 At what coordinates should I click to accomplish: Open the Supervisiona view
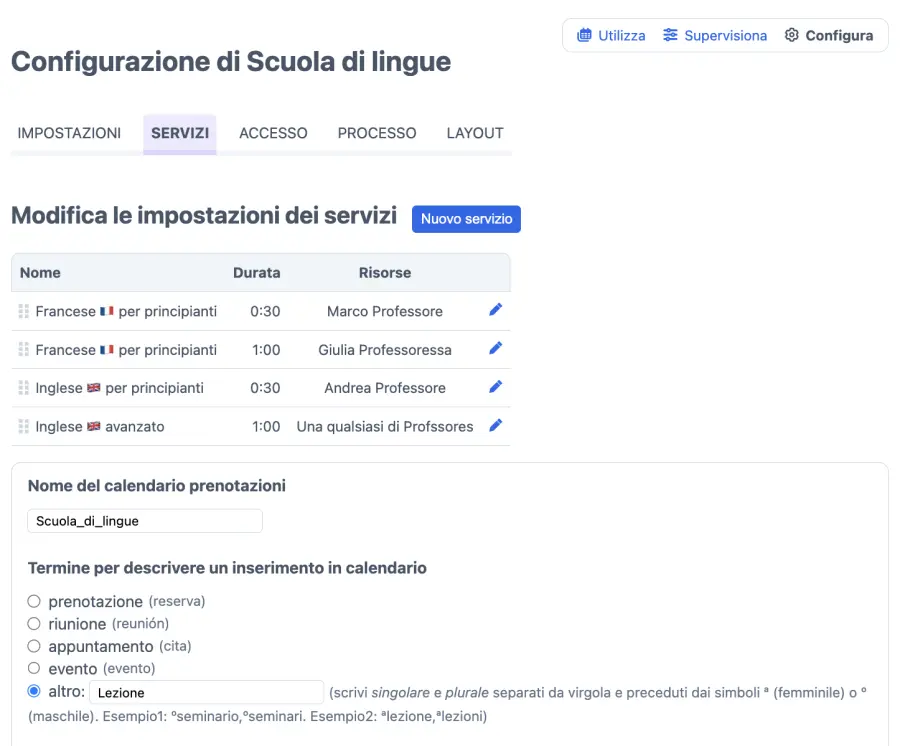point(725,34)
